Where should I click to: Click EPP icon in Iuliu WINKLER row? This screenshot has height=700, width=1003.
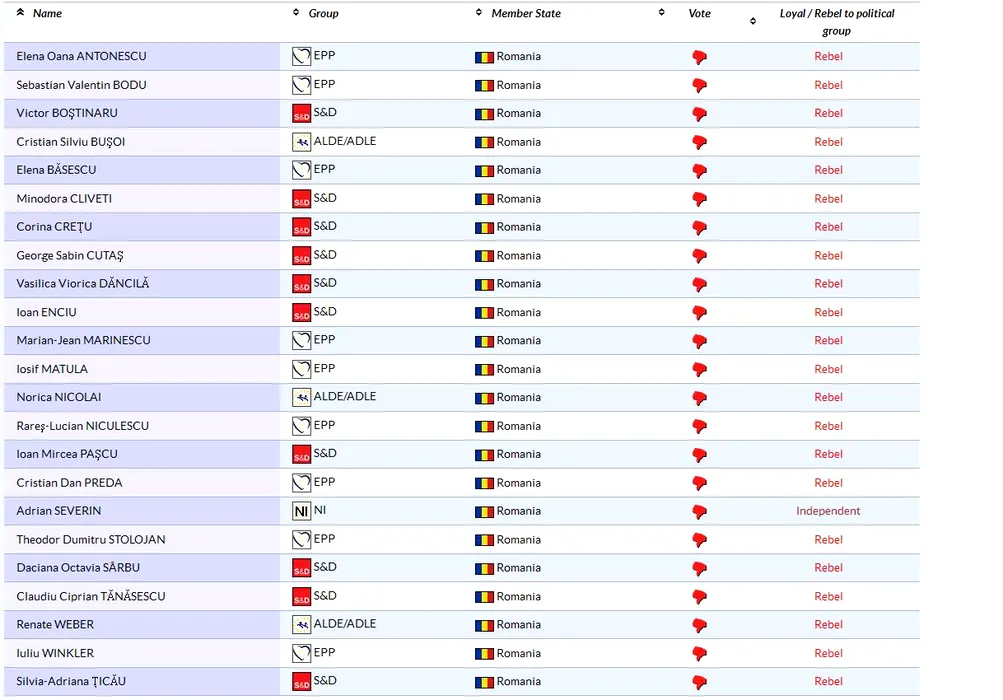[301, 653]
